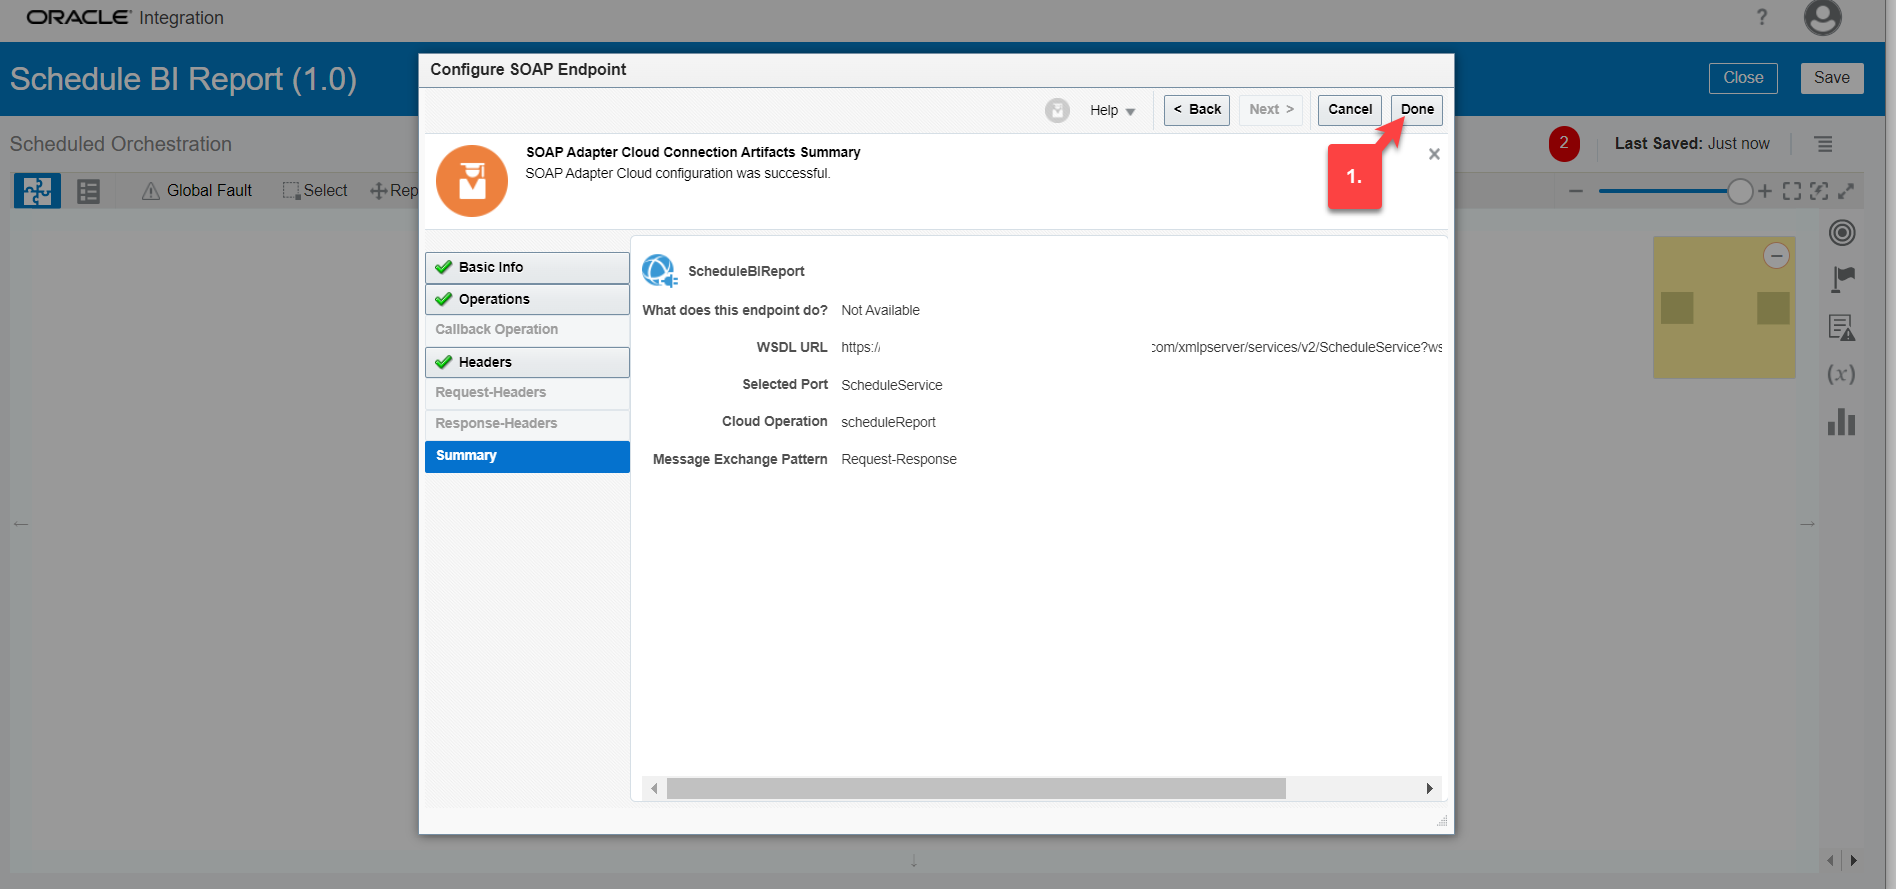Screen dimensions: 1896x889
Task: Open the business identifiers chart icon
Action: 1841,422
